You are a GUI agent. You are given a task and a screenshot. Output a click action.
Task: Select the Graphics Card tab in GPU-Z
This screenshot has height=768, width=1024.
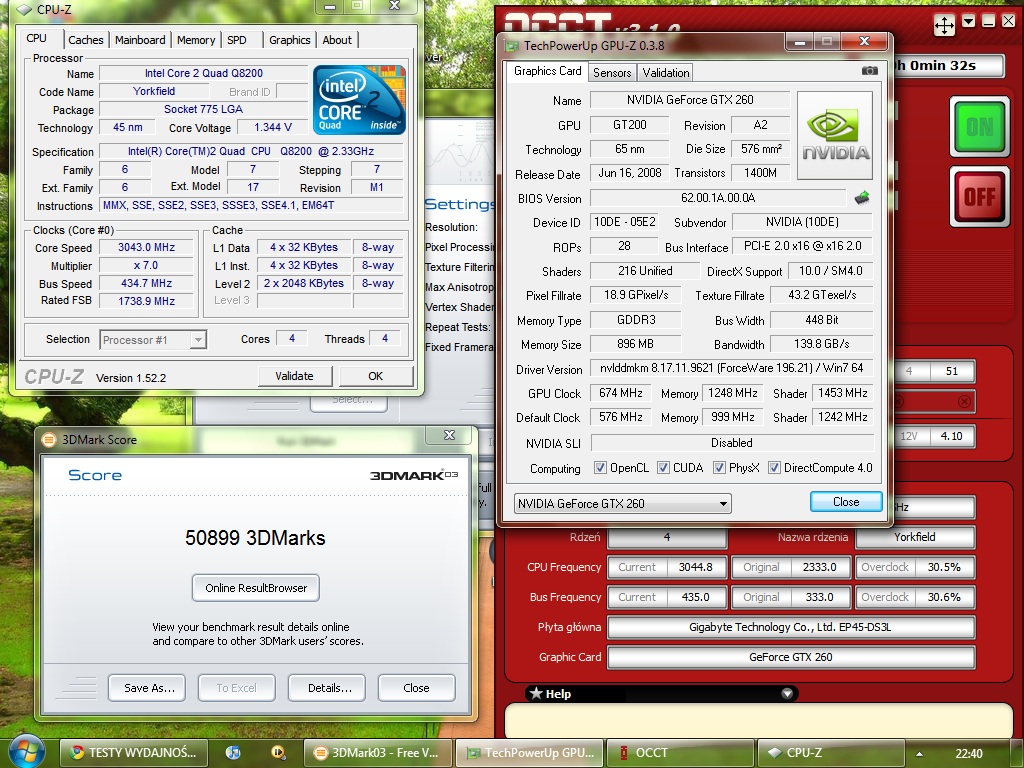tap(547, 71)
